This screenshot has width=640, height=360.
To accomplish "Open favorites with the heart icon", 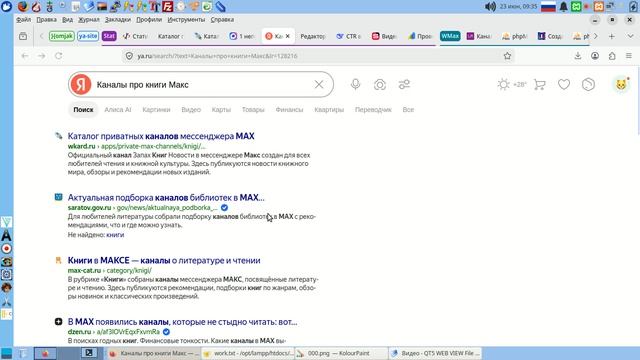I will 564,84.
